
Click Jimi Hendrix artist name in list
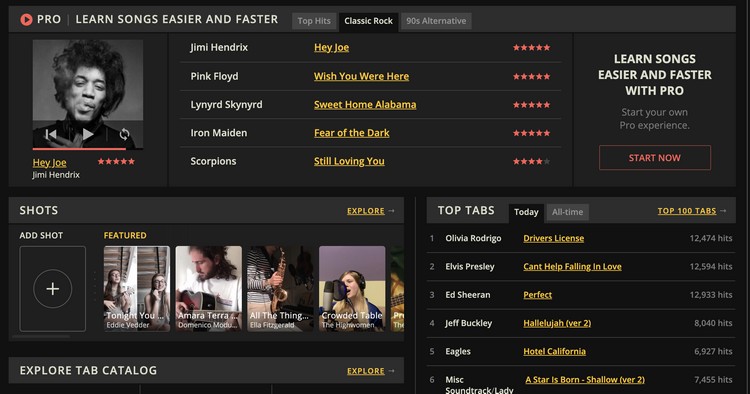tap(219, 47)
